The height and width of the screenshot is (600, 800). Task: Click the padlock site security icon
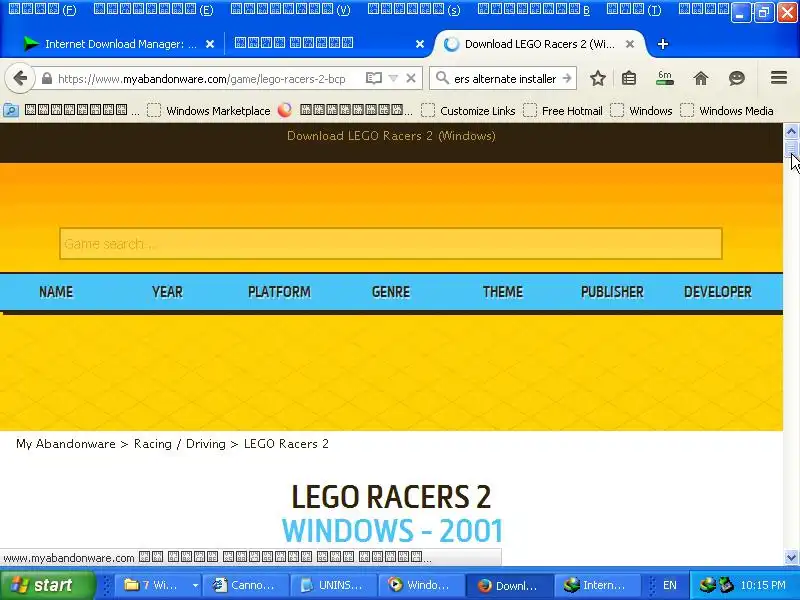tap(46, 79)
